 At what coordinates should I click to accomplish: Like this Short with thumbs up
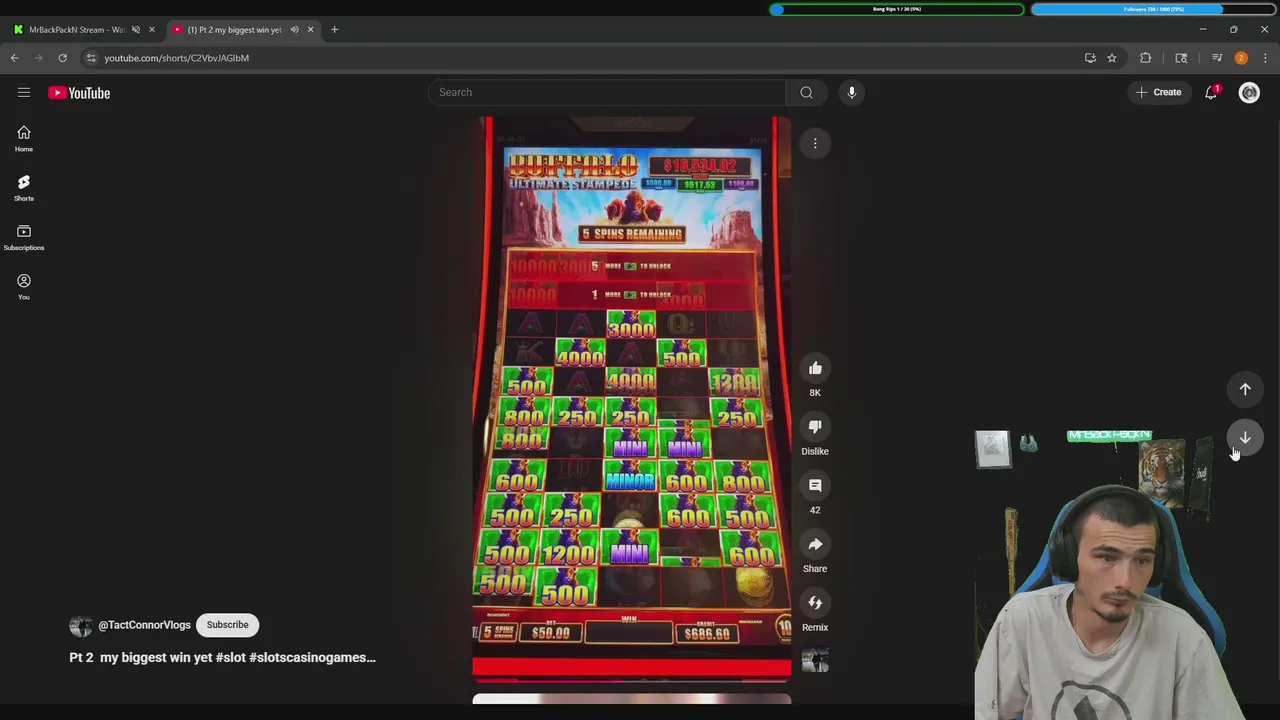815,368
